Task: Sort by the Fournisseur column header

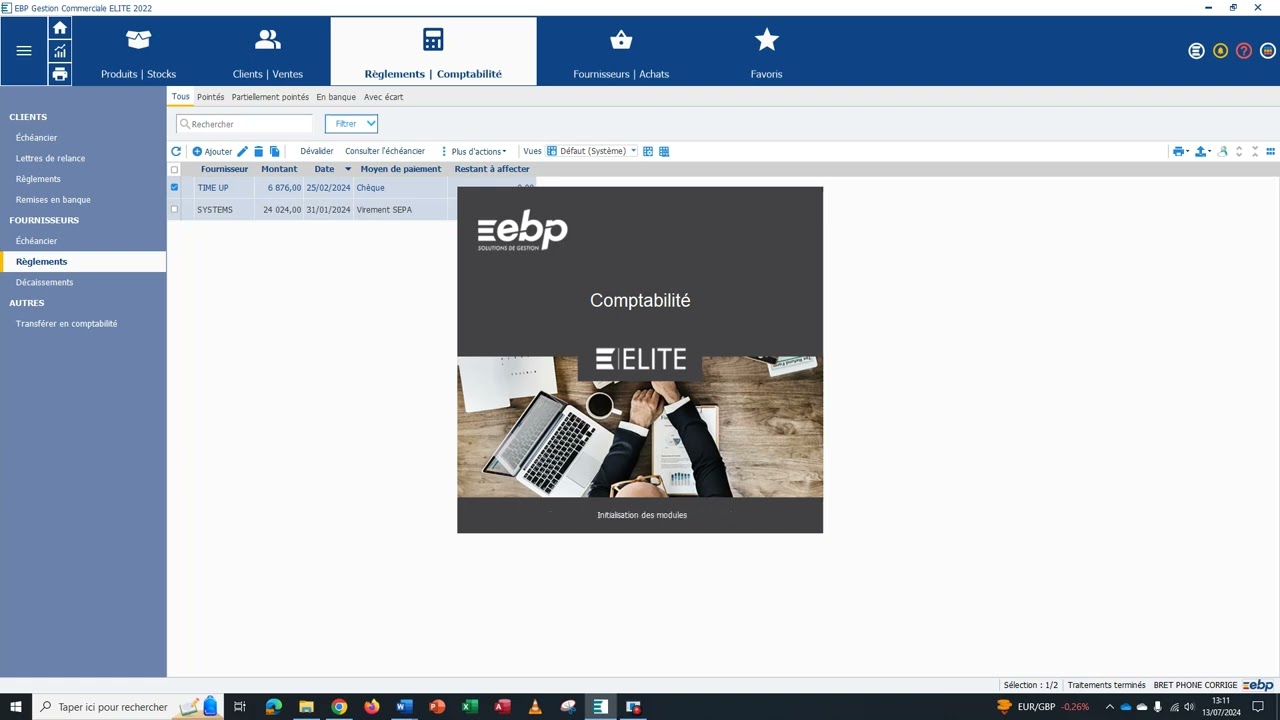Action: coord(224,169)
